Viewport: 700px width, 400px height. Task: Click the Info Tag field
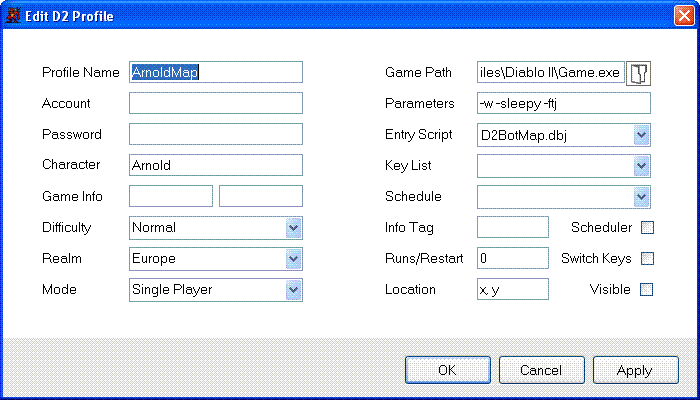[x=512, y=227]
